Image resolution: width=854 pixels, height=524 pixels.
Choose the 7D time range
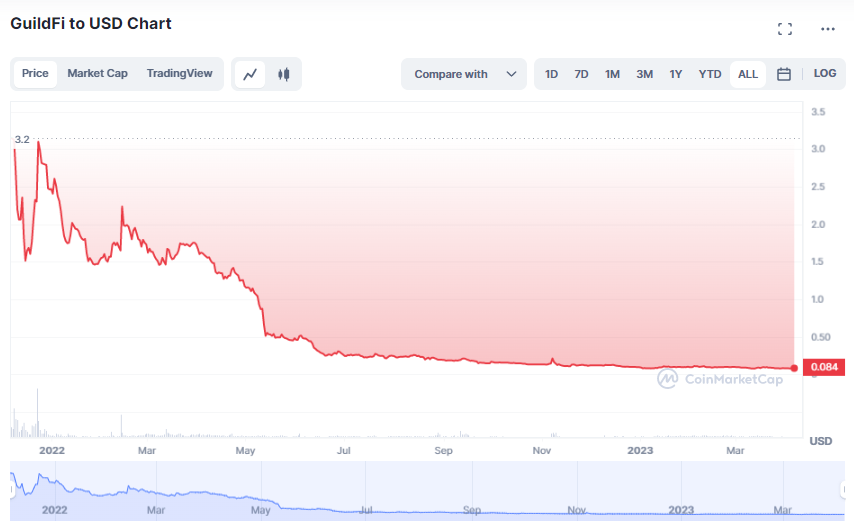click(x=581, y=74)
